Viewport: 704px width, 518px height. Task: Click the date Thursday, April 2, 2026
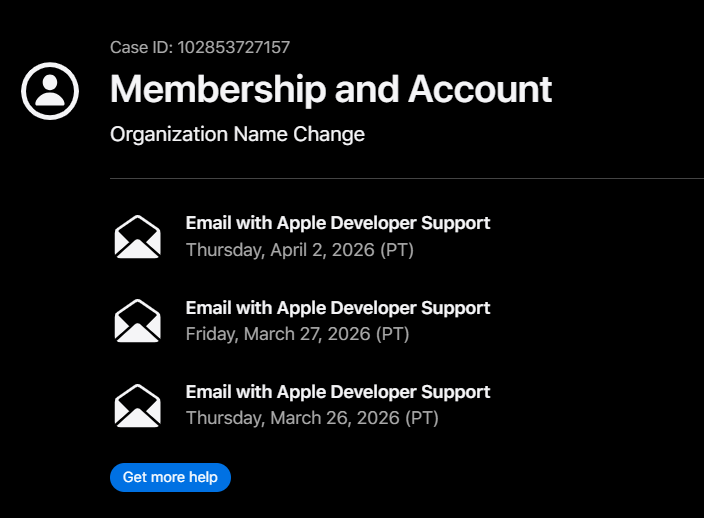tap(279, 249)
